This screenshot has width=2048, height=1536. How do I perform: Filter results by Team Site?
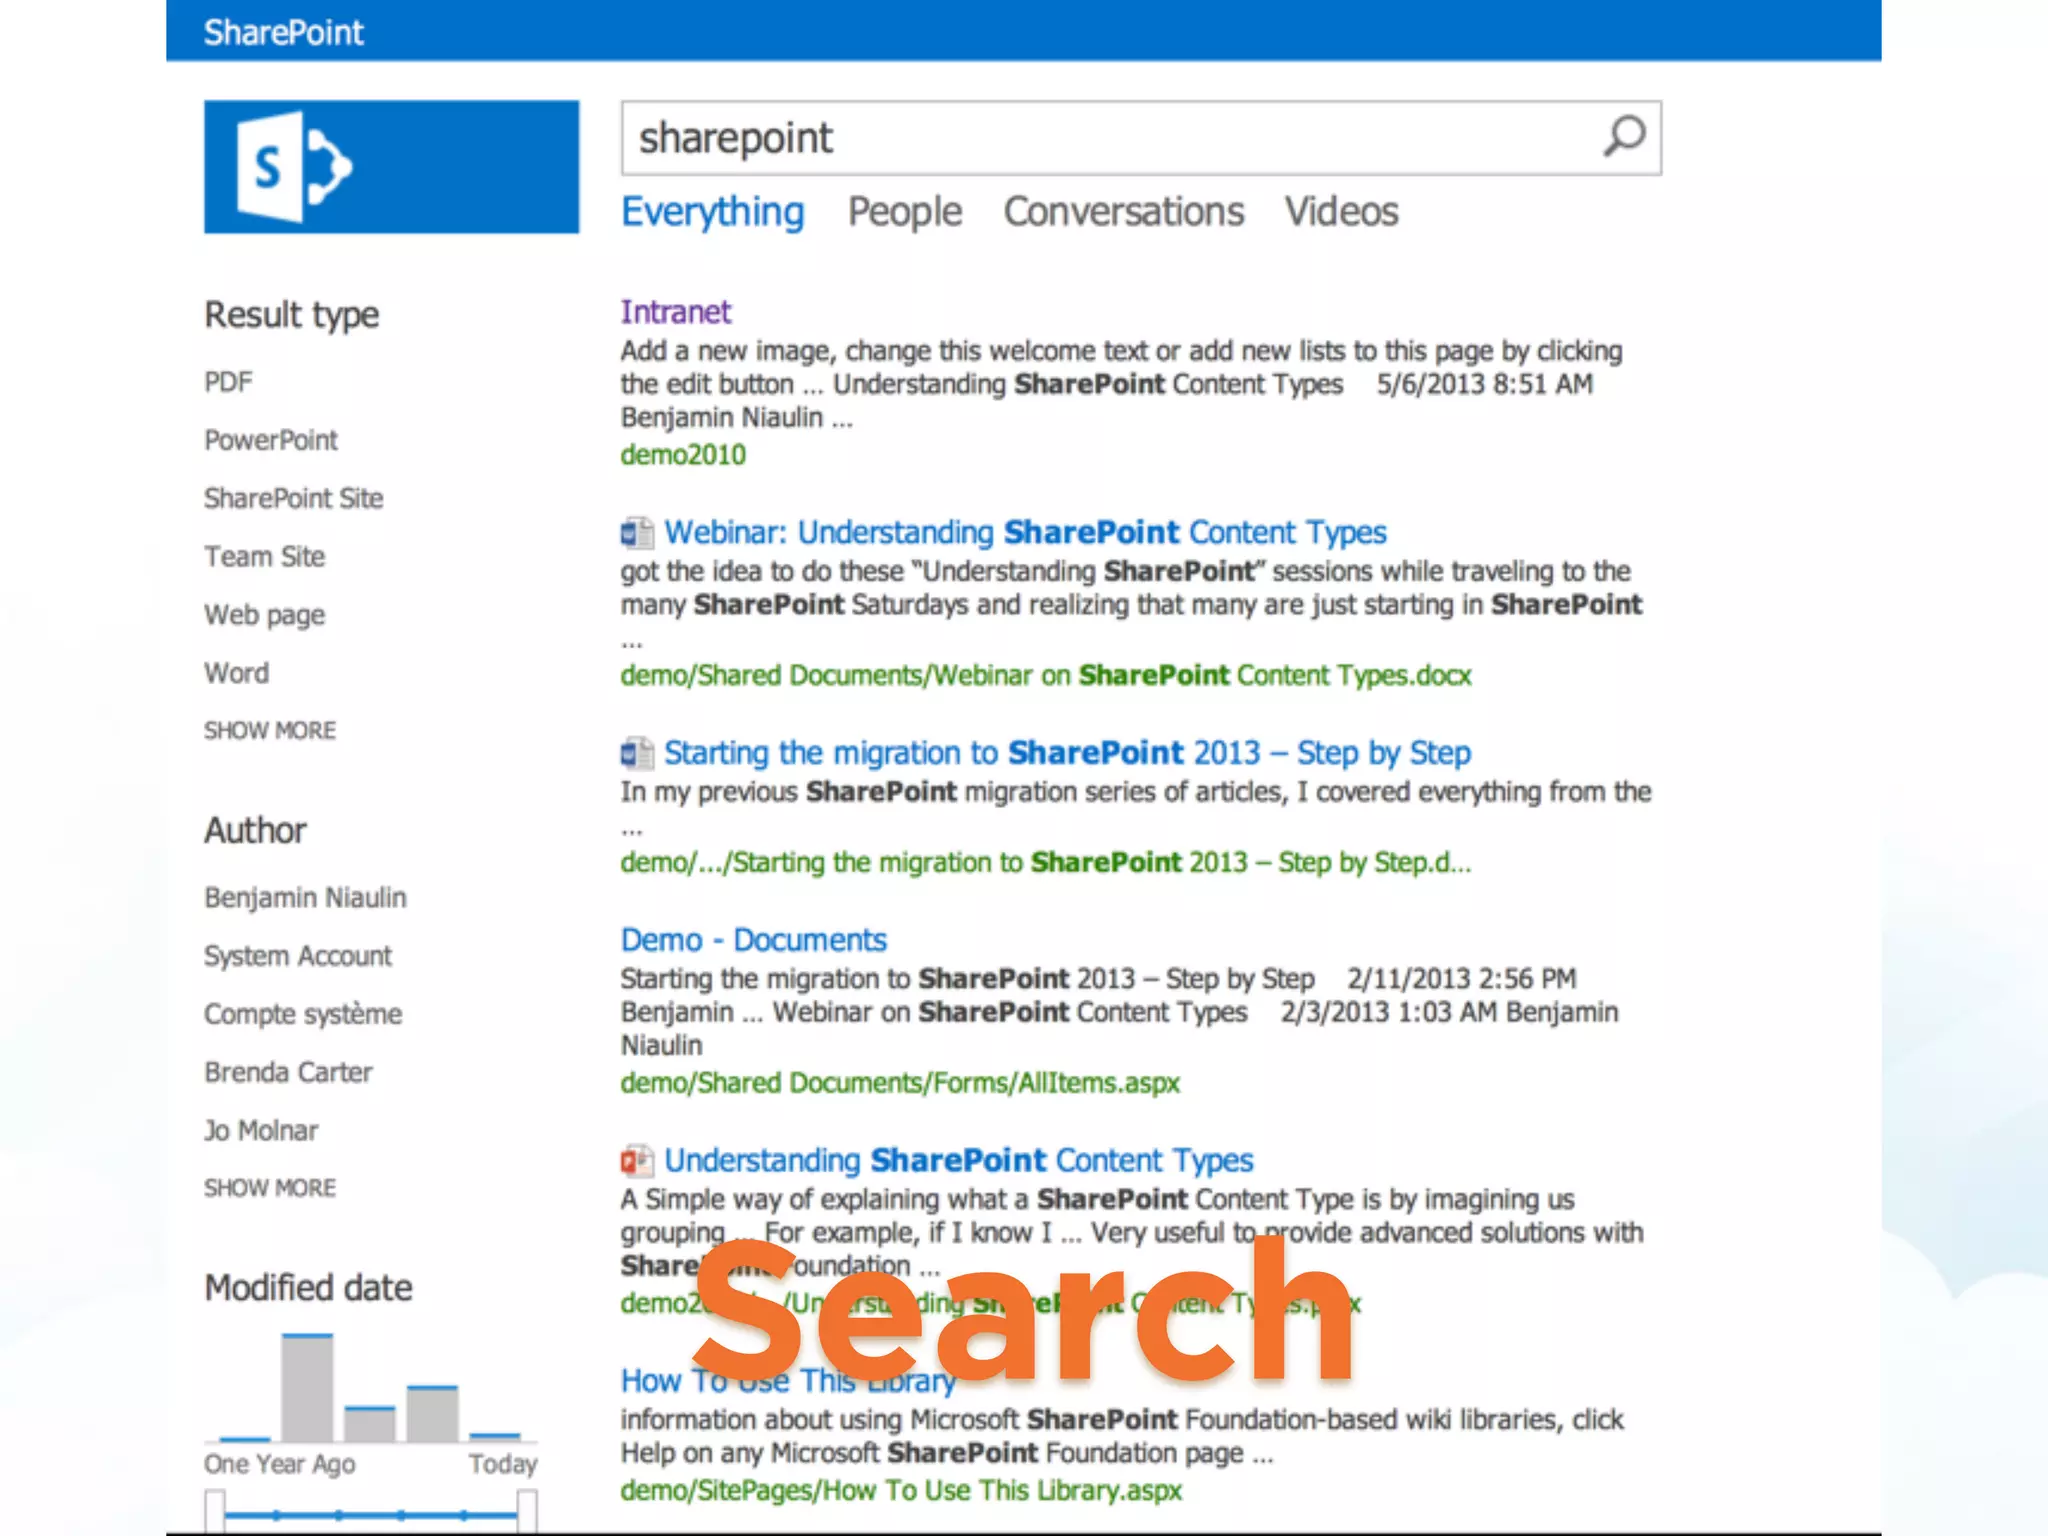point(265,556)
